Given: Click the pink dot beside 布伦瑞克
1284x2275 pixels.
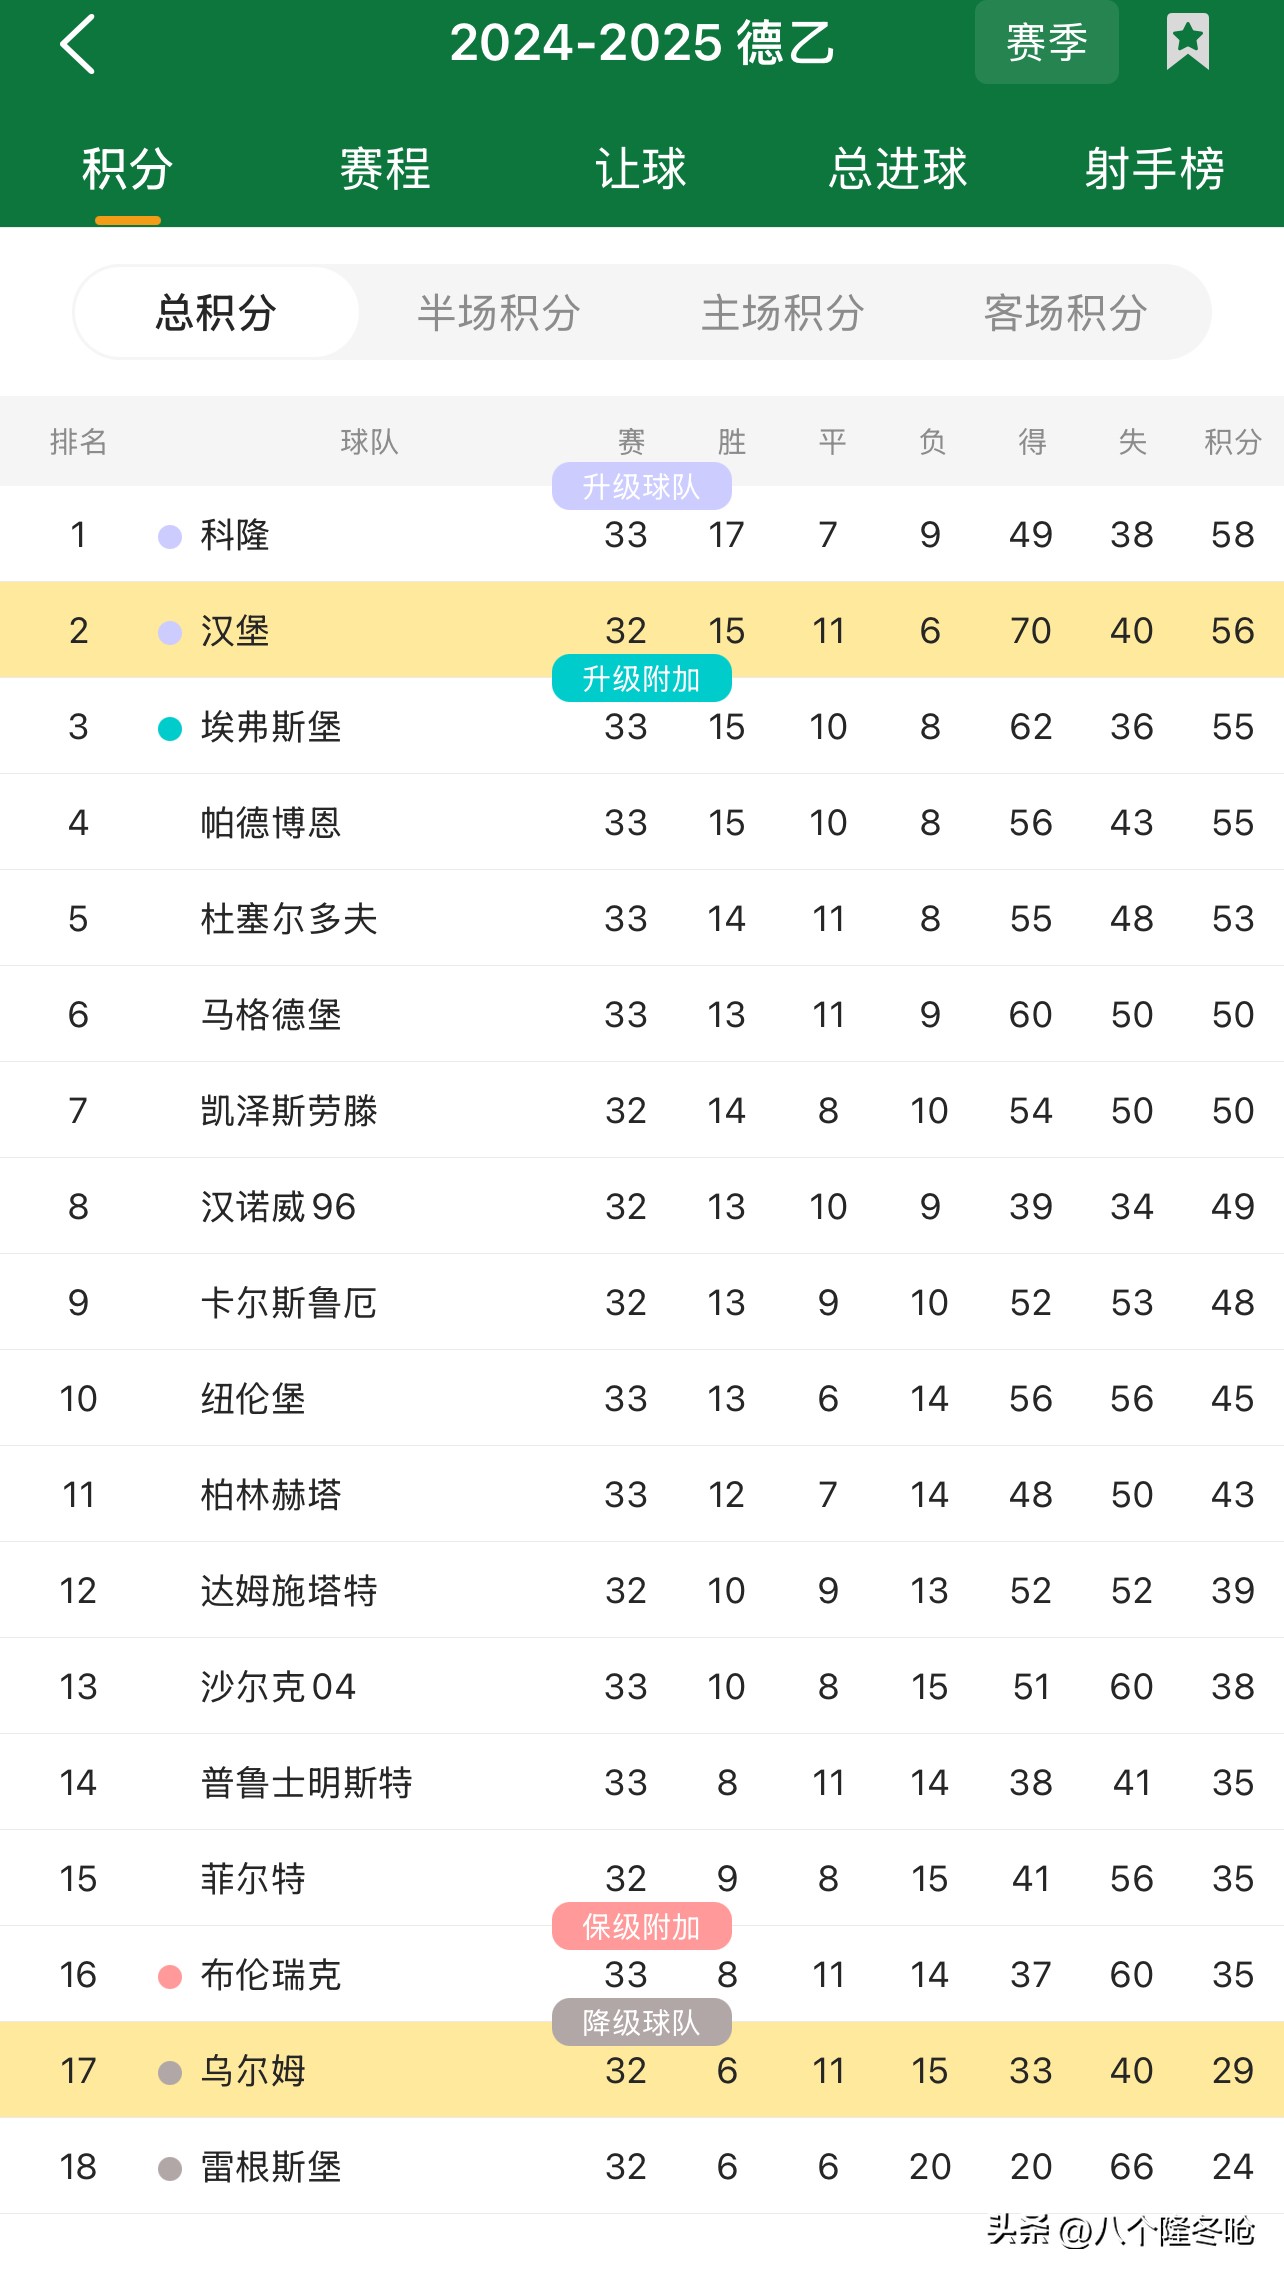Looking at the screenshot, I should [x=170, y=1976].
